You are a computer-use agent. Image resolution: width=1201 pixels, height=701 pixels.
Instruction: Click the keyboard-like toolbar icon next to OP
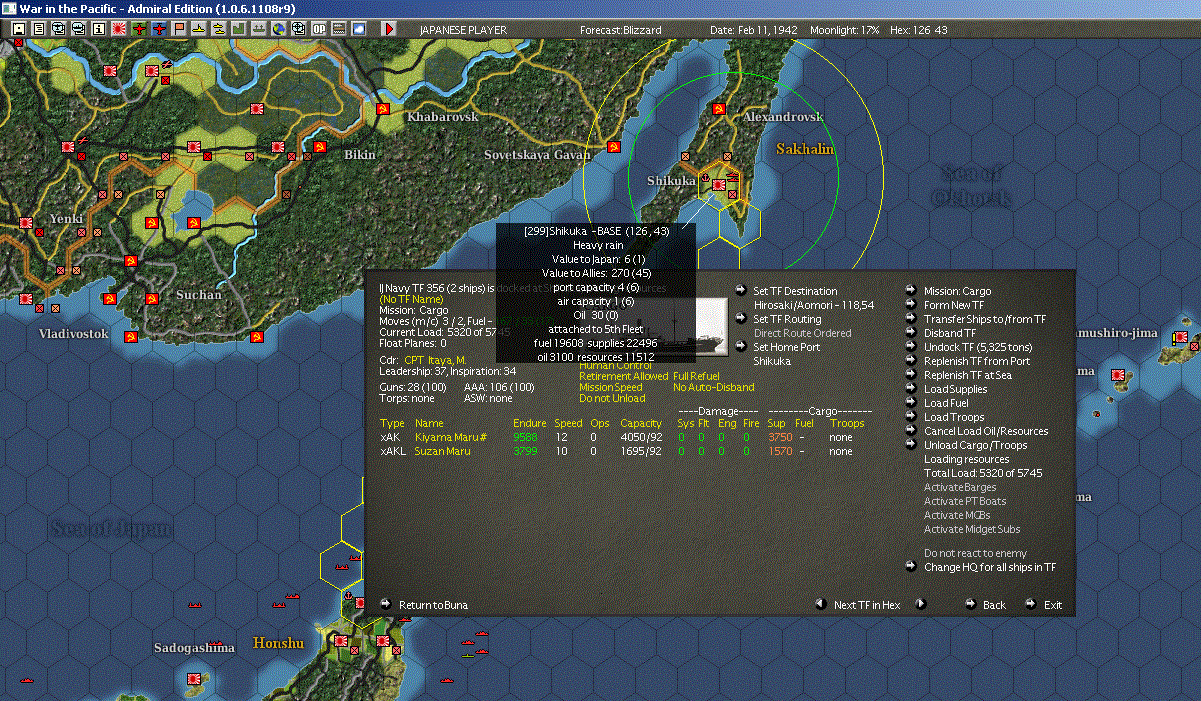pyautogui.click(x=340, y=30)
